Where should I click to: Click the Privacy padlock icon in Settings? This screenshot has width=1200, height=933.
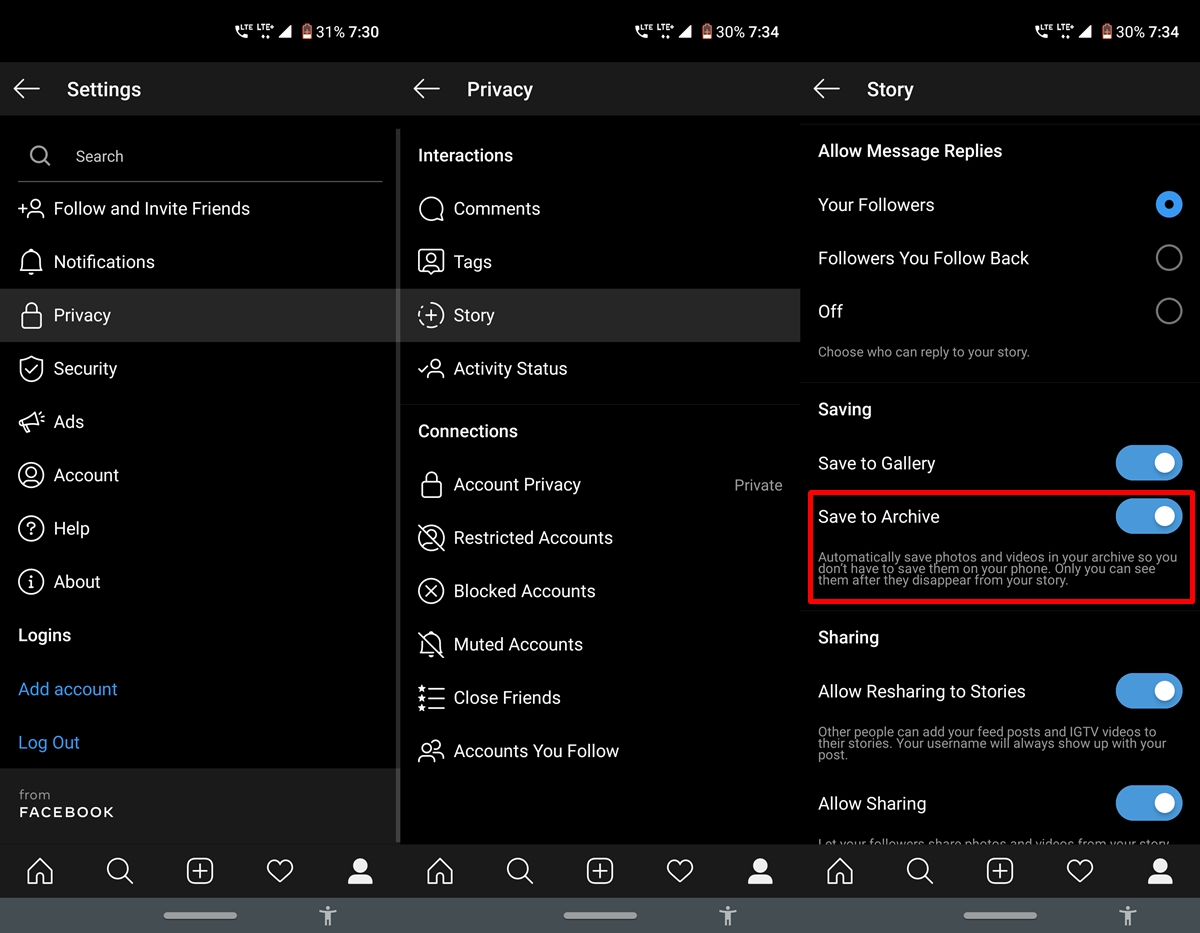(x=31, y=316)
